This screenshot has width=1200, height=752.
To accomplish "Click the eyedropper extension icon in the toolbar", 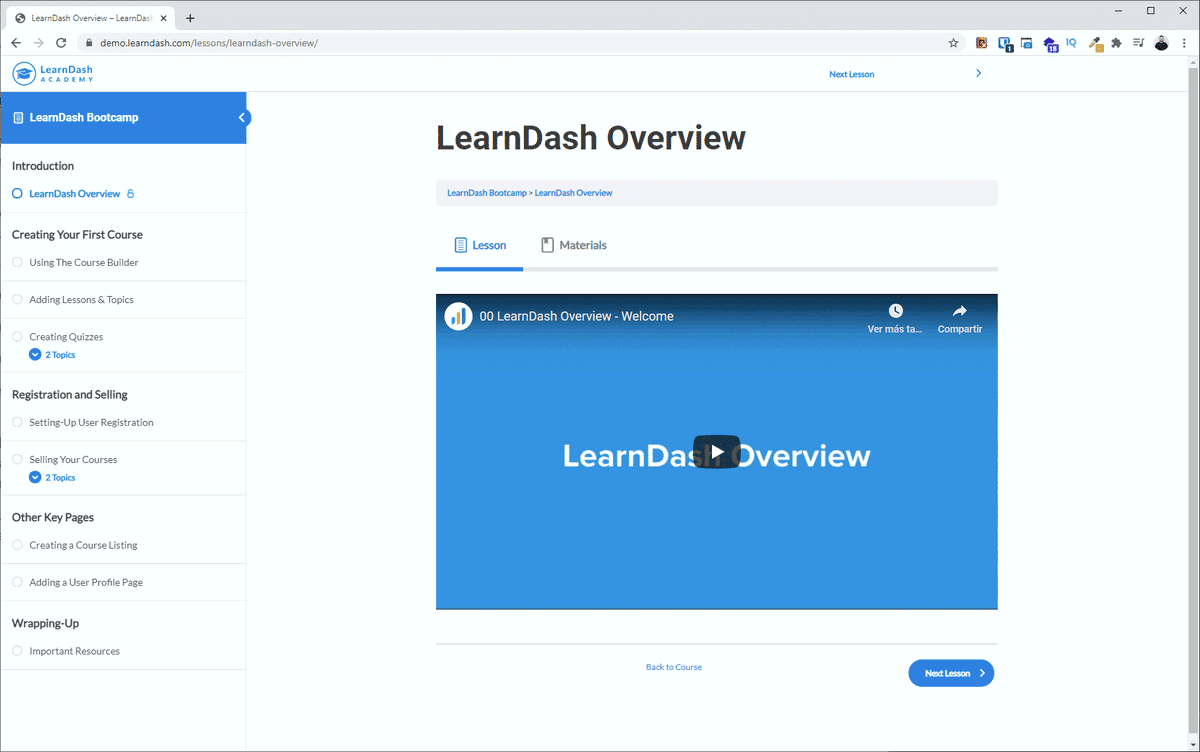I will coord(1095,43).
